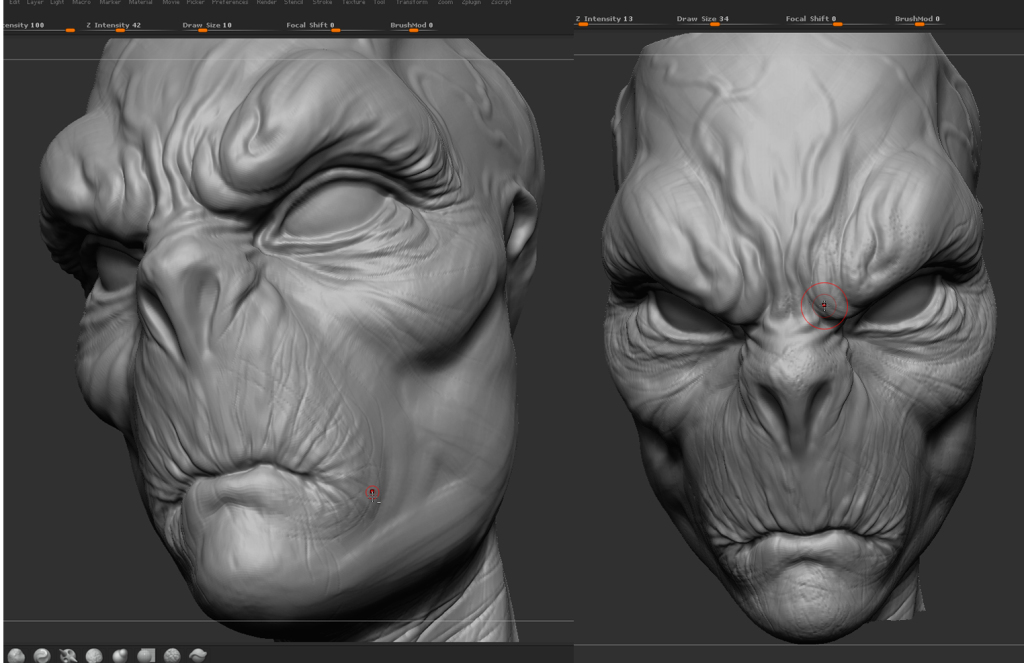Open the Stencil menu
The height and width of the screenshot is (663, 1024).
293,3
